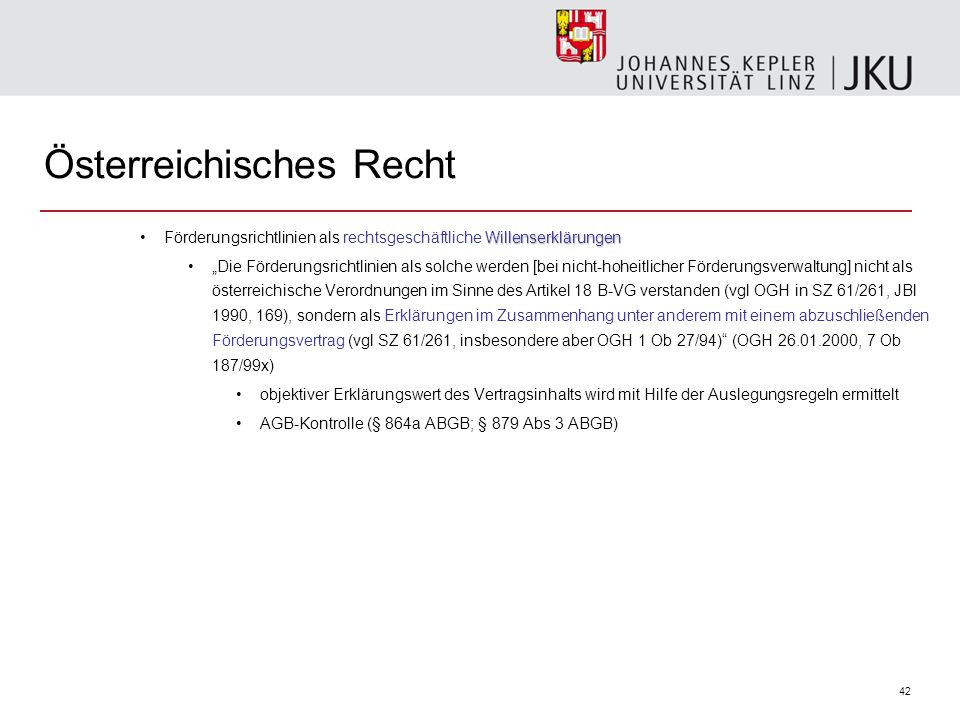Click the blue phrase 'Erklärungen im Zusammenhang unter anderem'

pos(553,315)
